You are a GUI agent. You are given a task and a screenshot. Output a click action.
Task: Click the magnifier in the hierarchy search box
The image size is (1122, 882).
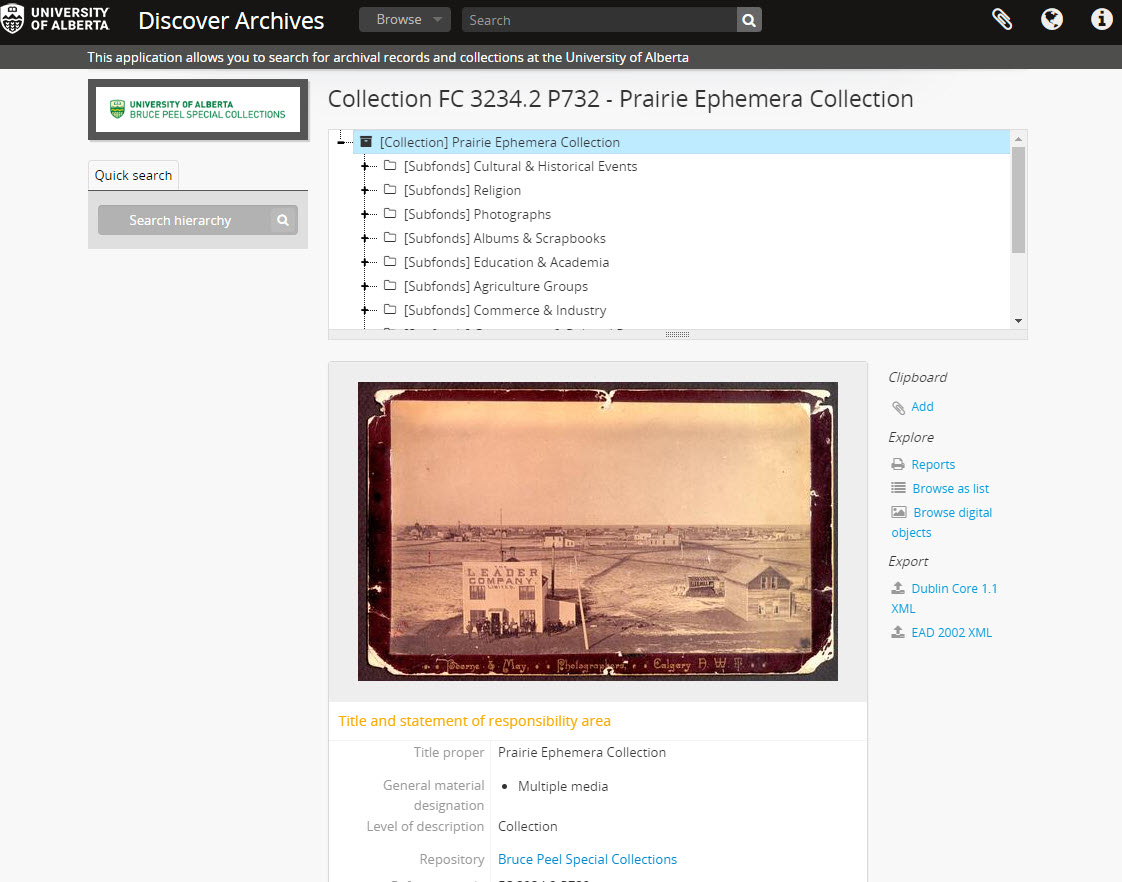click(x=282, y=220)
